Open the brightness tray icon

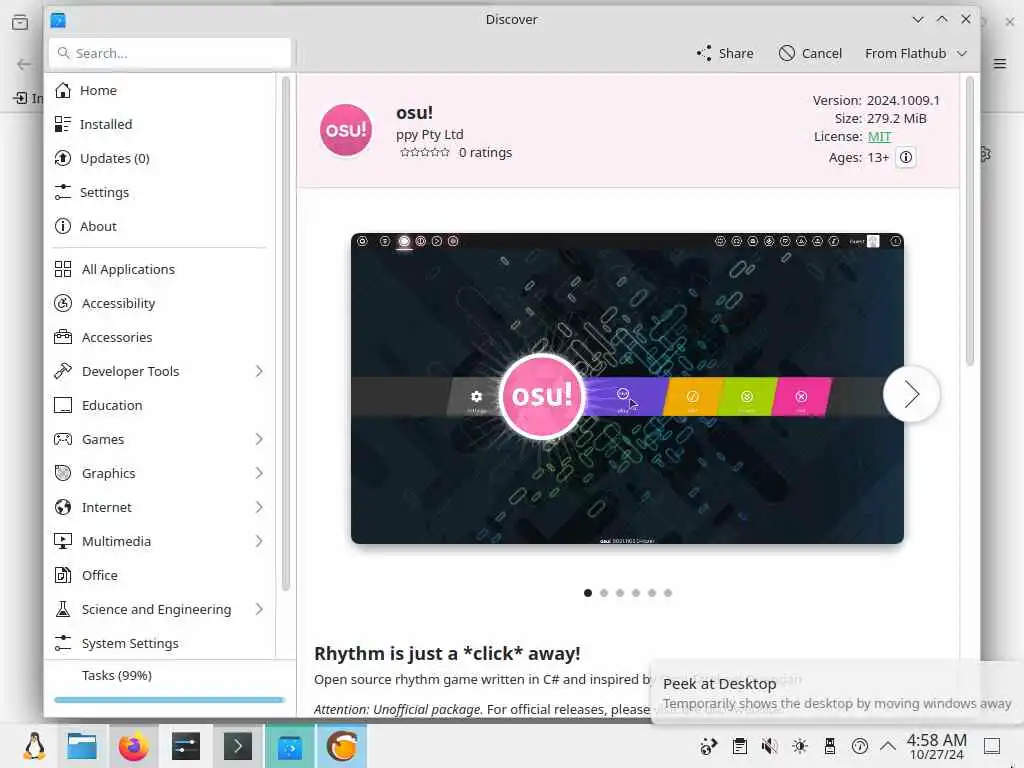[799, 746]
